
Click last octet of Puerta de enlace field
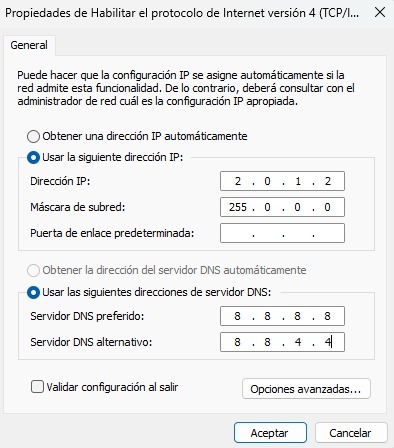click(328, 233)
